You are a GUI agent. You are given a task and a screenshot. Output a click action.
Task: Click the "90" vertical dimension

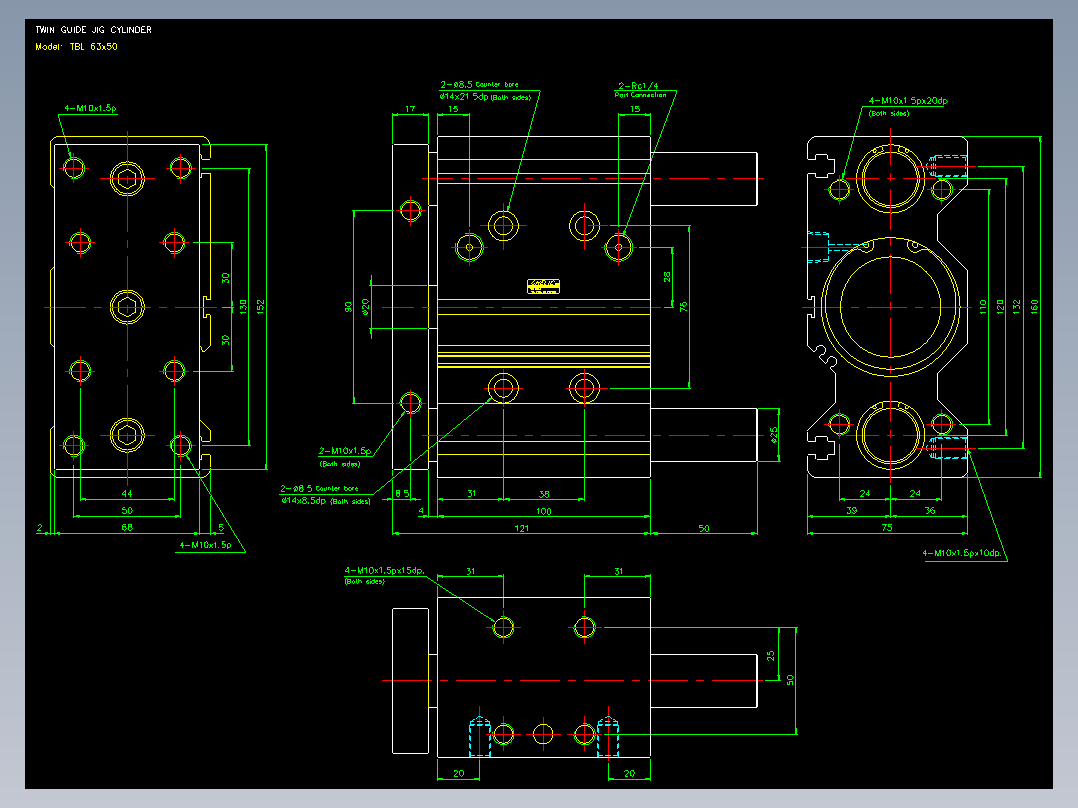coord(349,307)
